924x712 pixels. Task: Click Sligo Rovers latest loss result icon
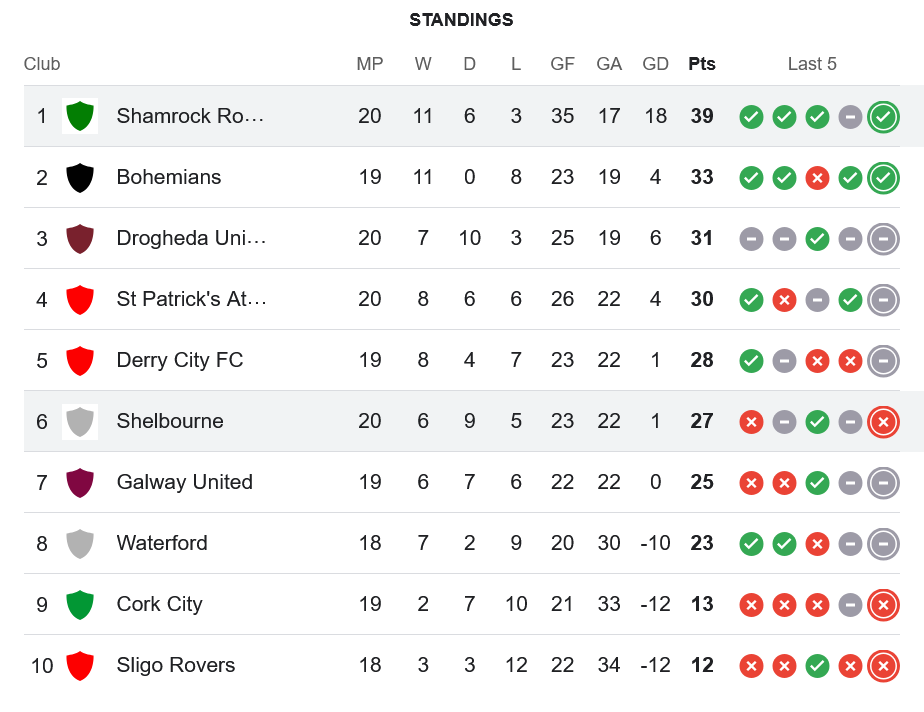[883, 665]
